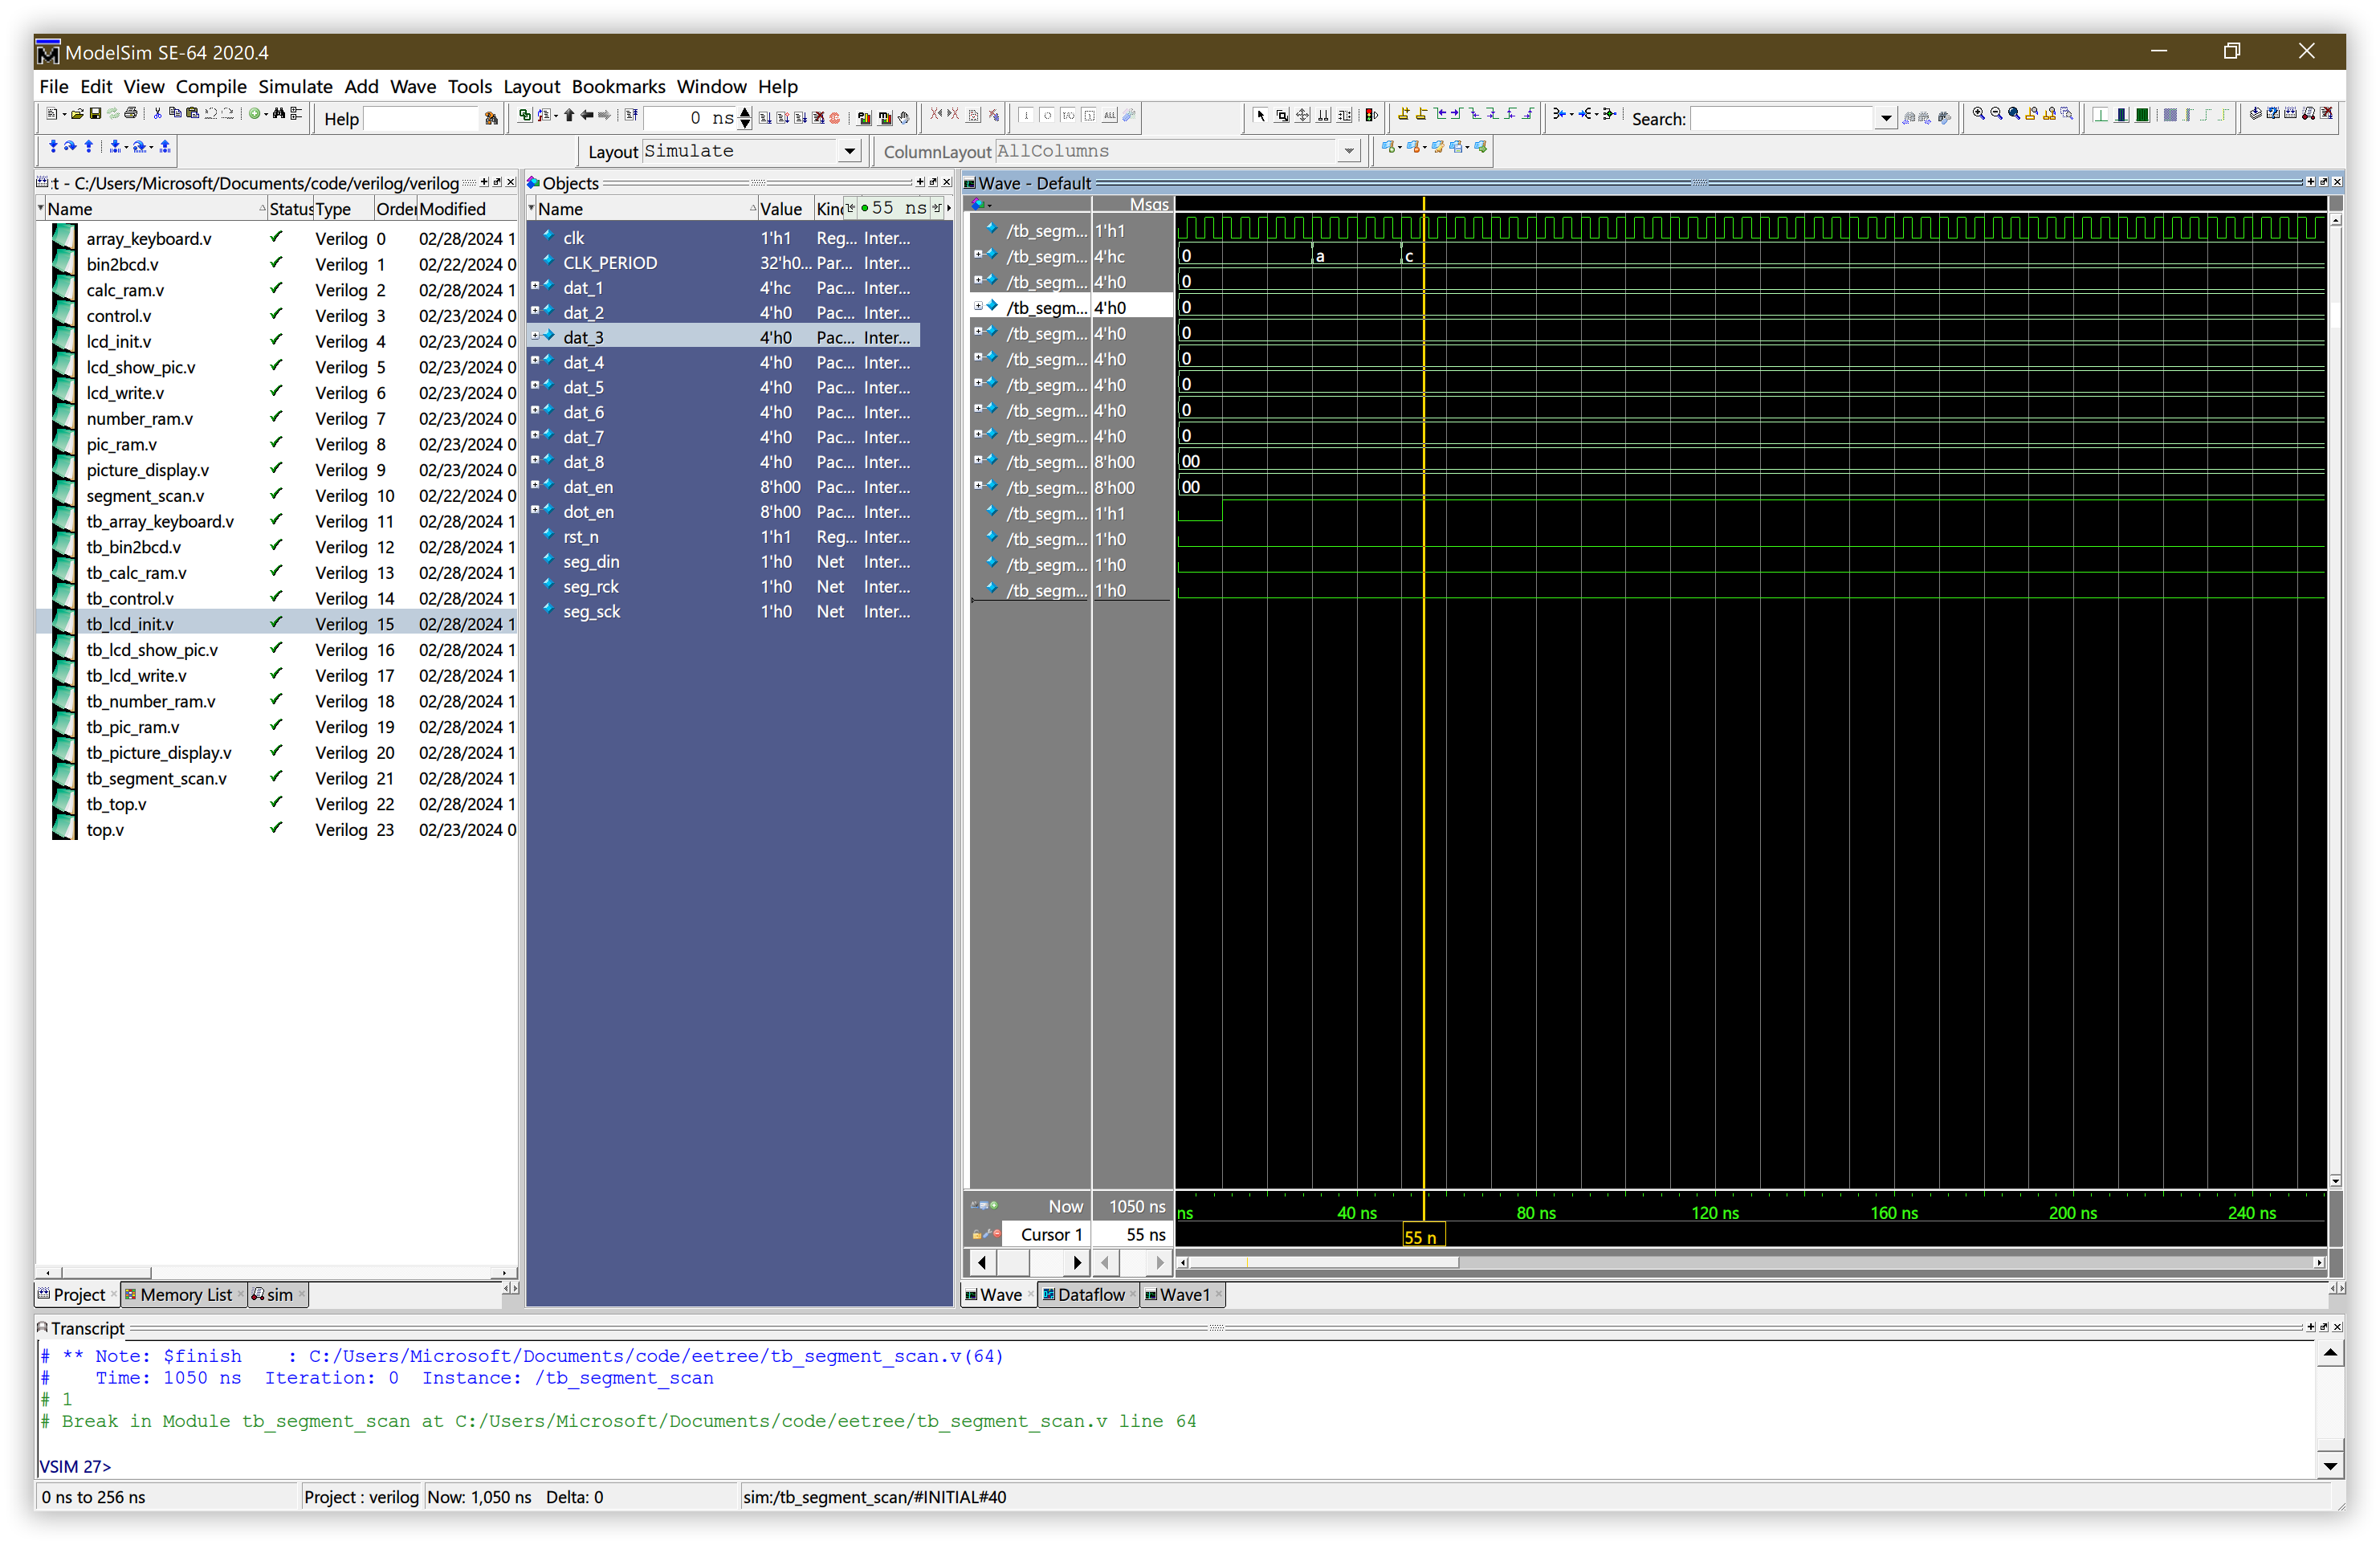Open the Search field dropdown arrow
The height and width of the screenshot is (1545, 2380).
tap(1885, 118)
